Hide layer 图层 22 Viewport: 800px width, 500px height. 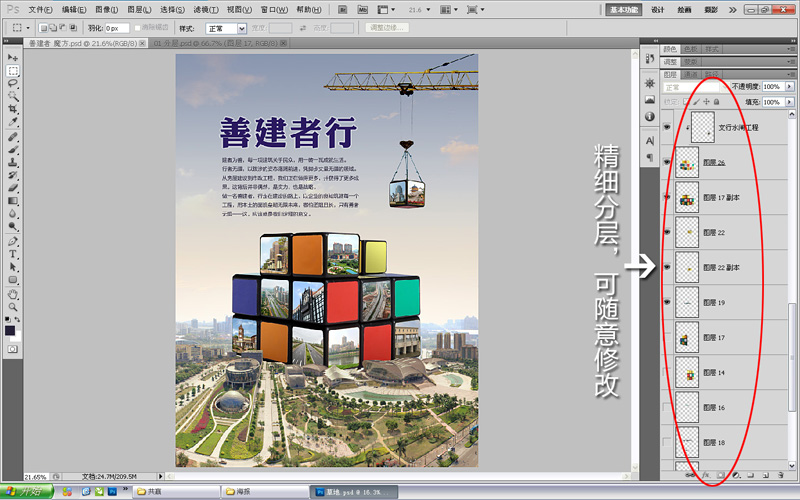pyautogui.click(x=667, y=232)
